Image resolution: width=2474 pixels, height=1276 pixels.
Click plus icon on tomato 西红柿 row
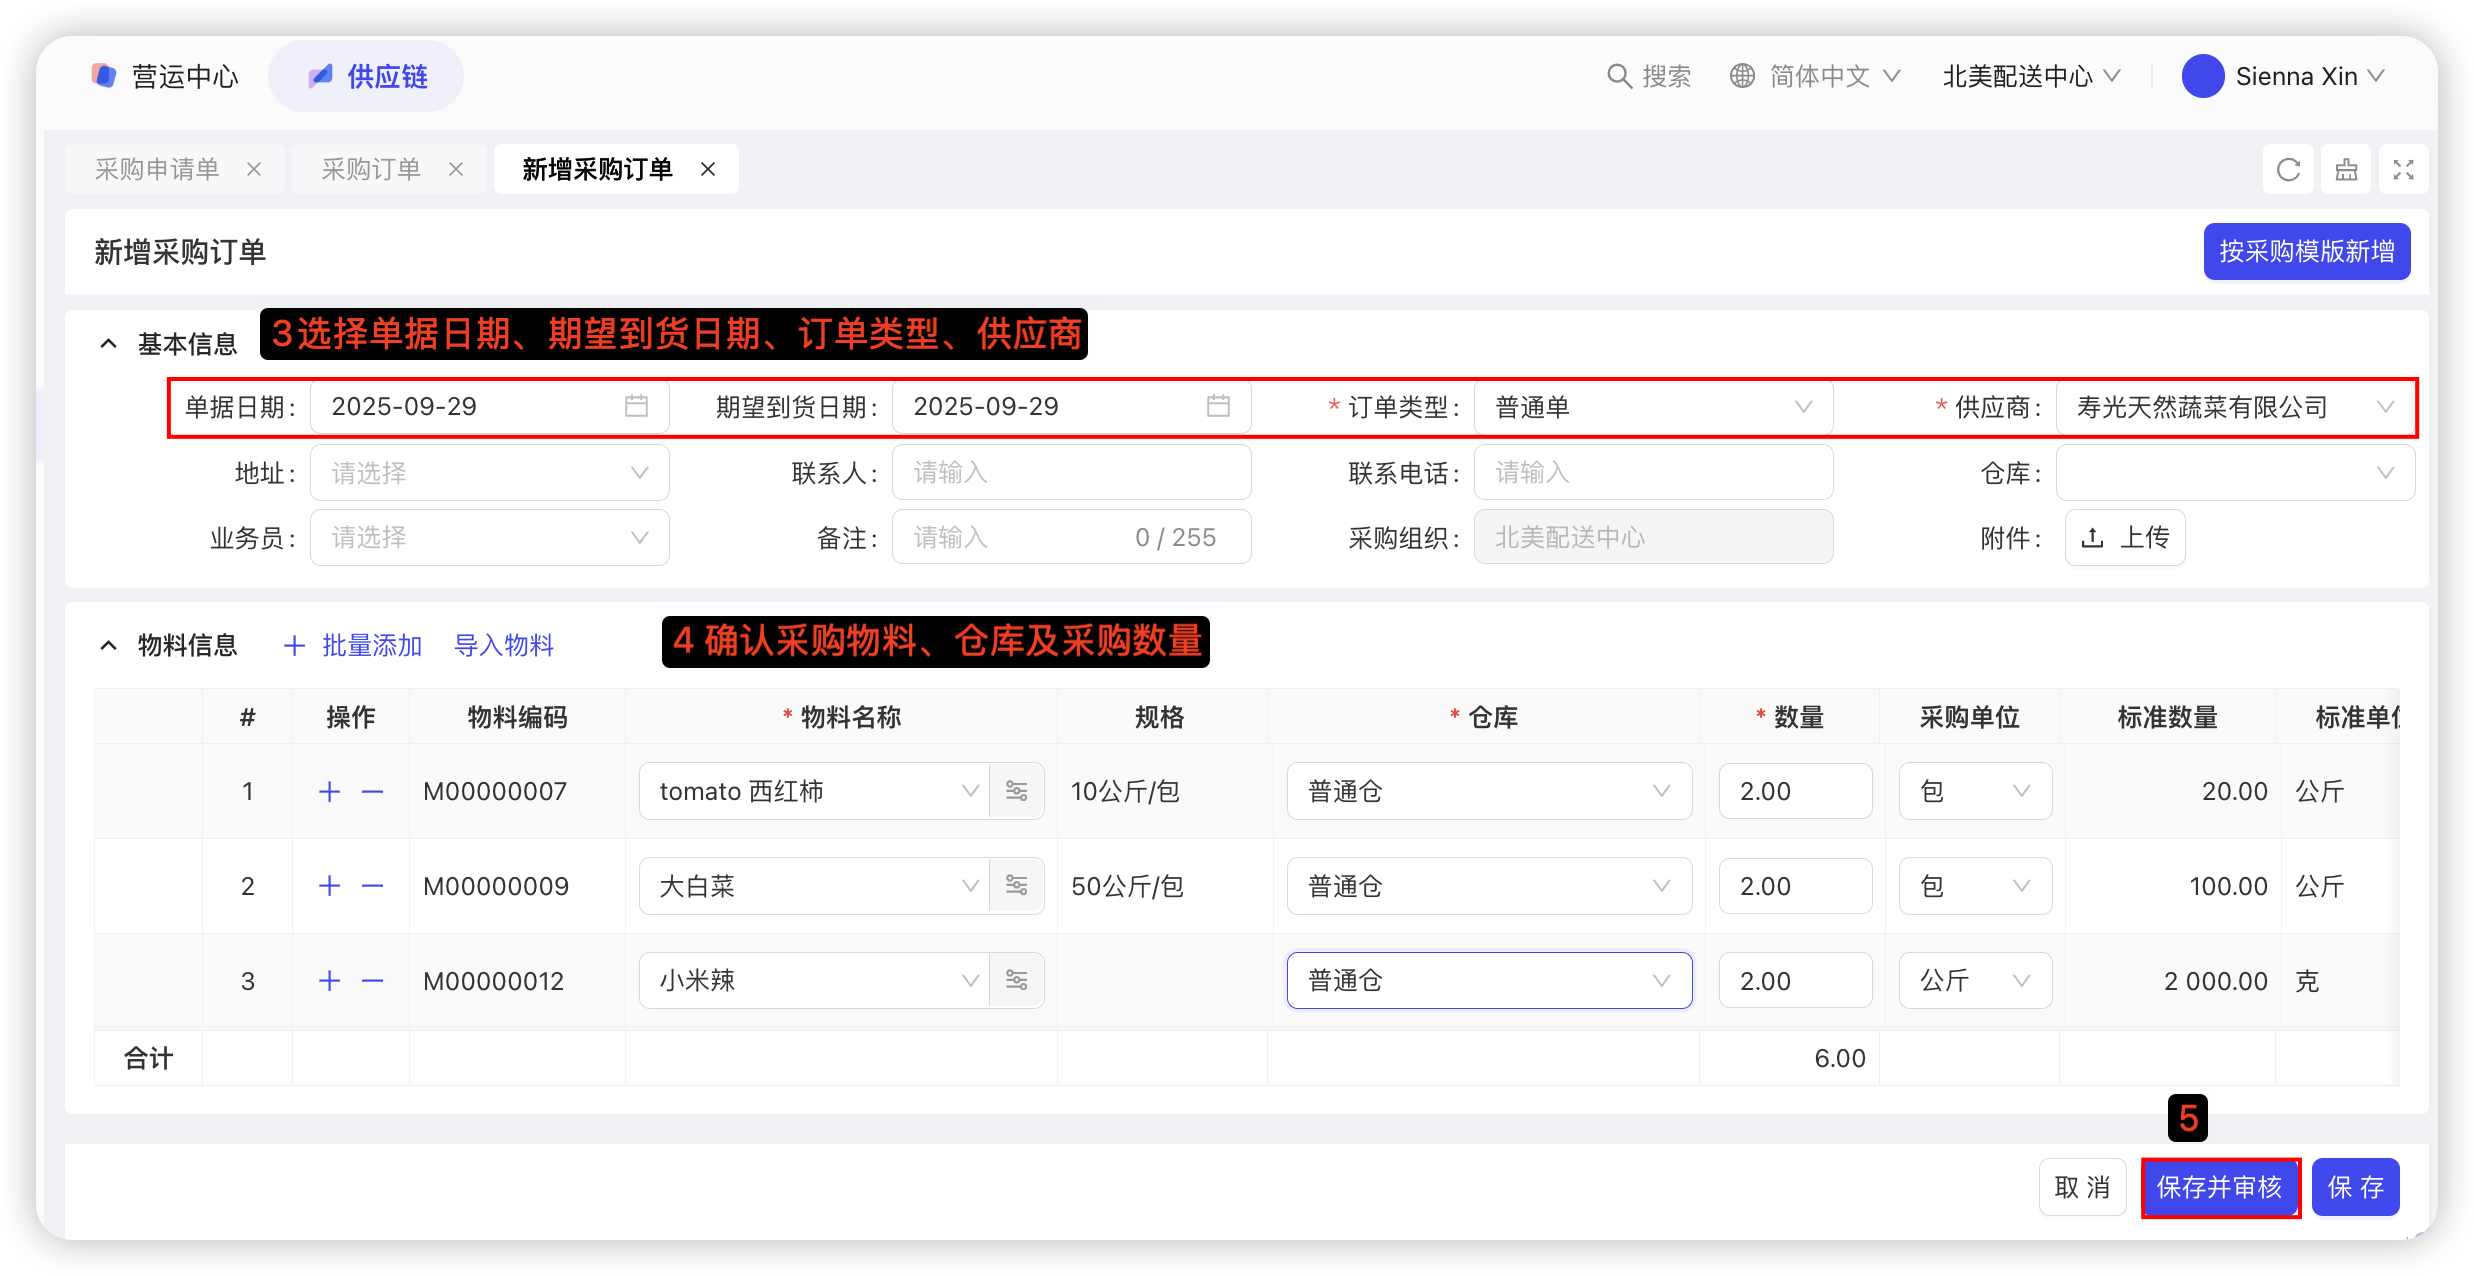point(329,792)
